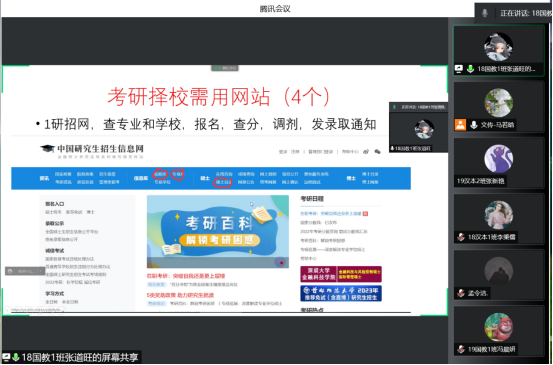Screen dimensions: 553x365
Task: Select the purple cat avatar of 19汉本2班张新艳
Action: point(498,159)
